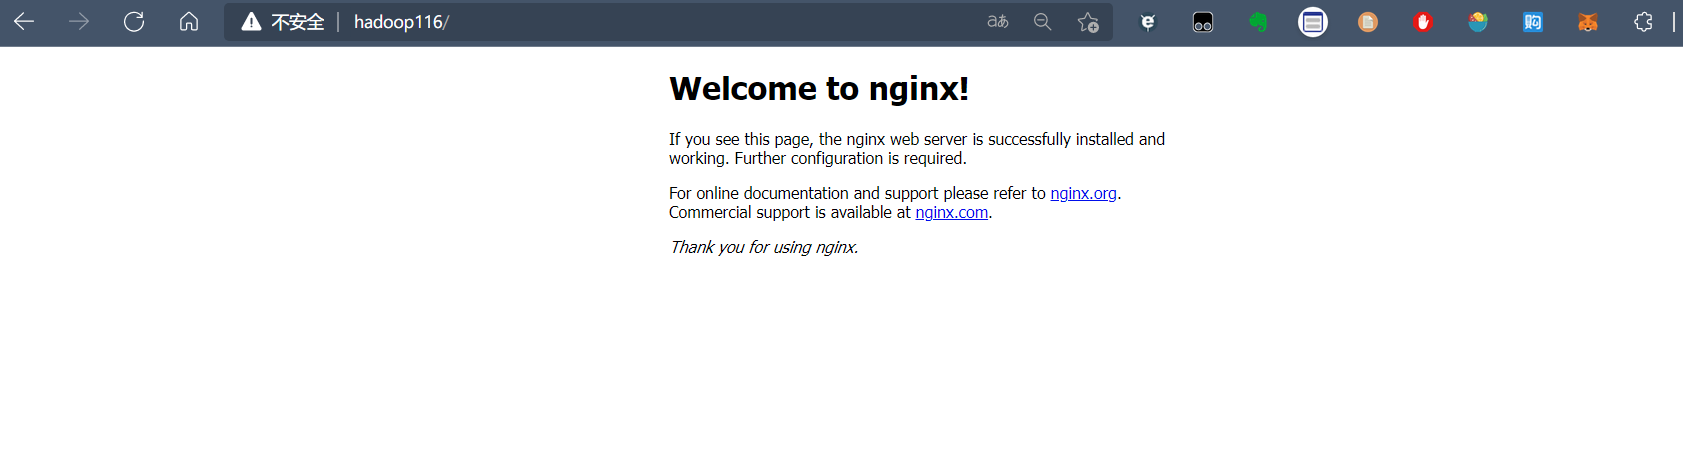The image size is (1683, 456).
Task: Open the colorful salad bowl extension
Action: click(1478, 21)
